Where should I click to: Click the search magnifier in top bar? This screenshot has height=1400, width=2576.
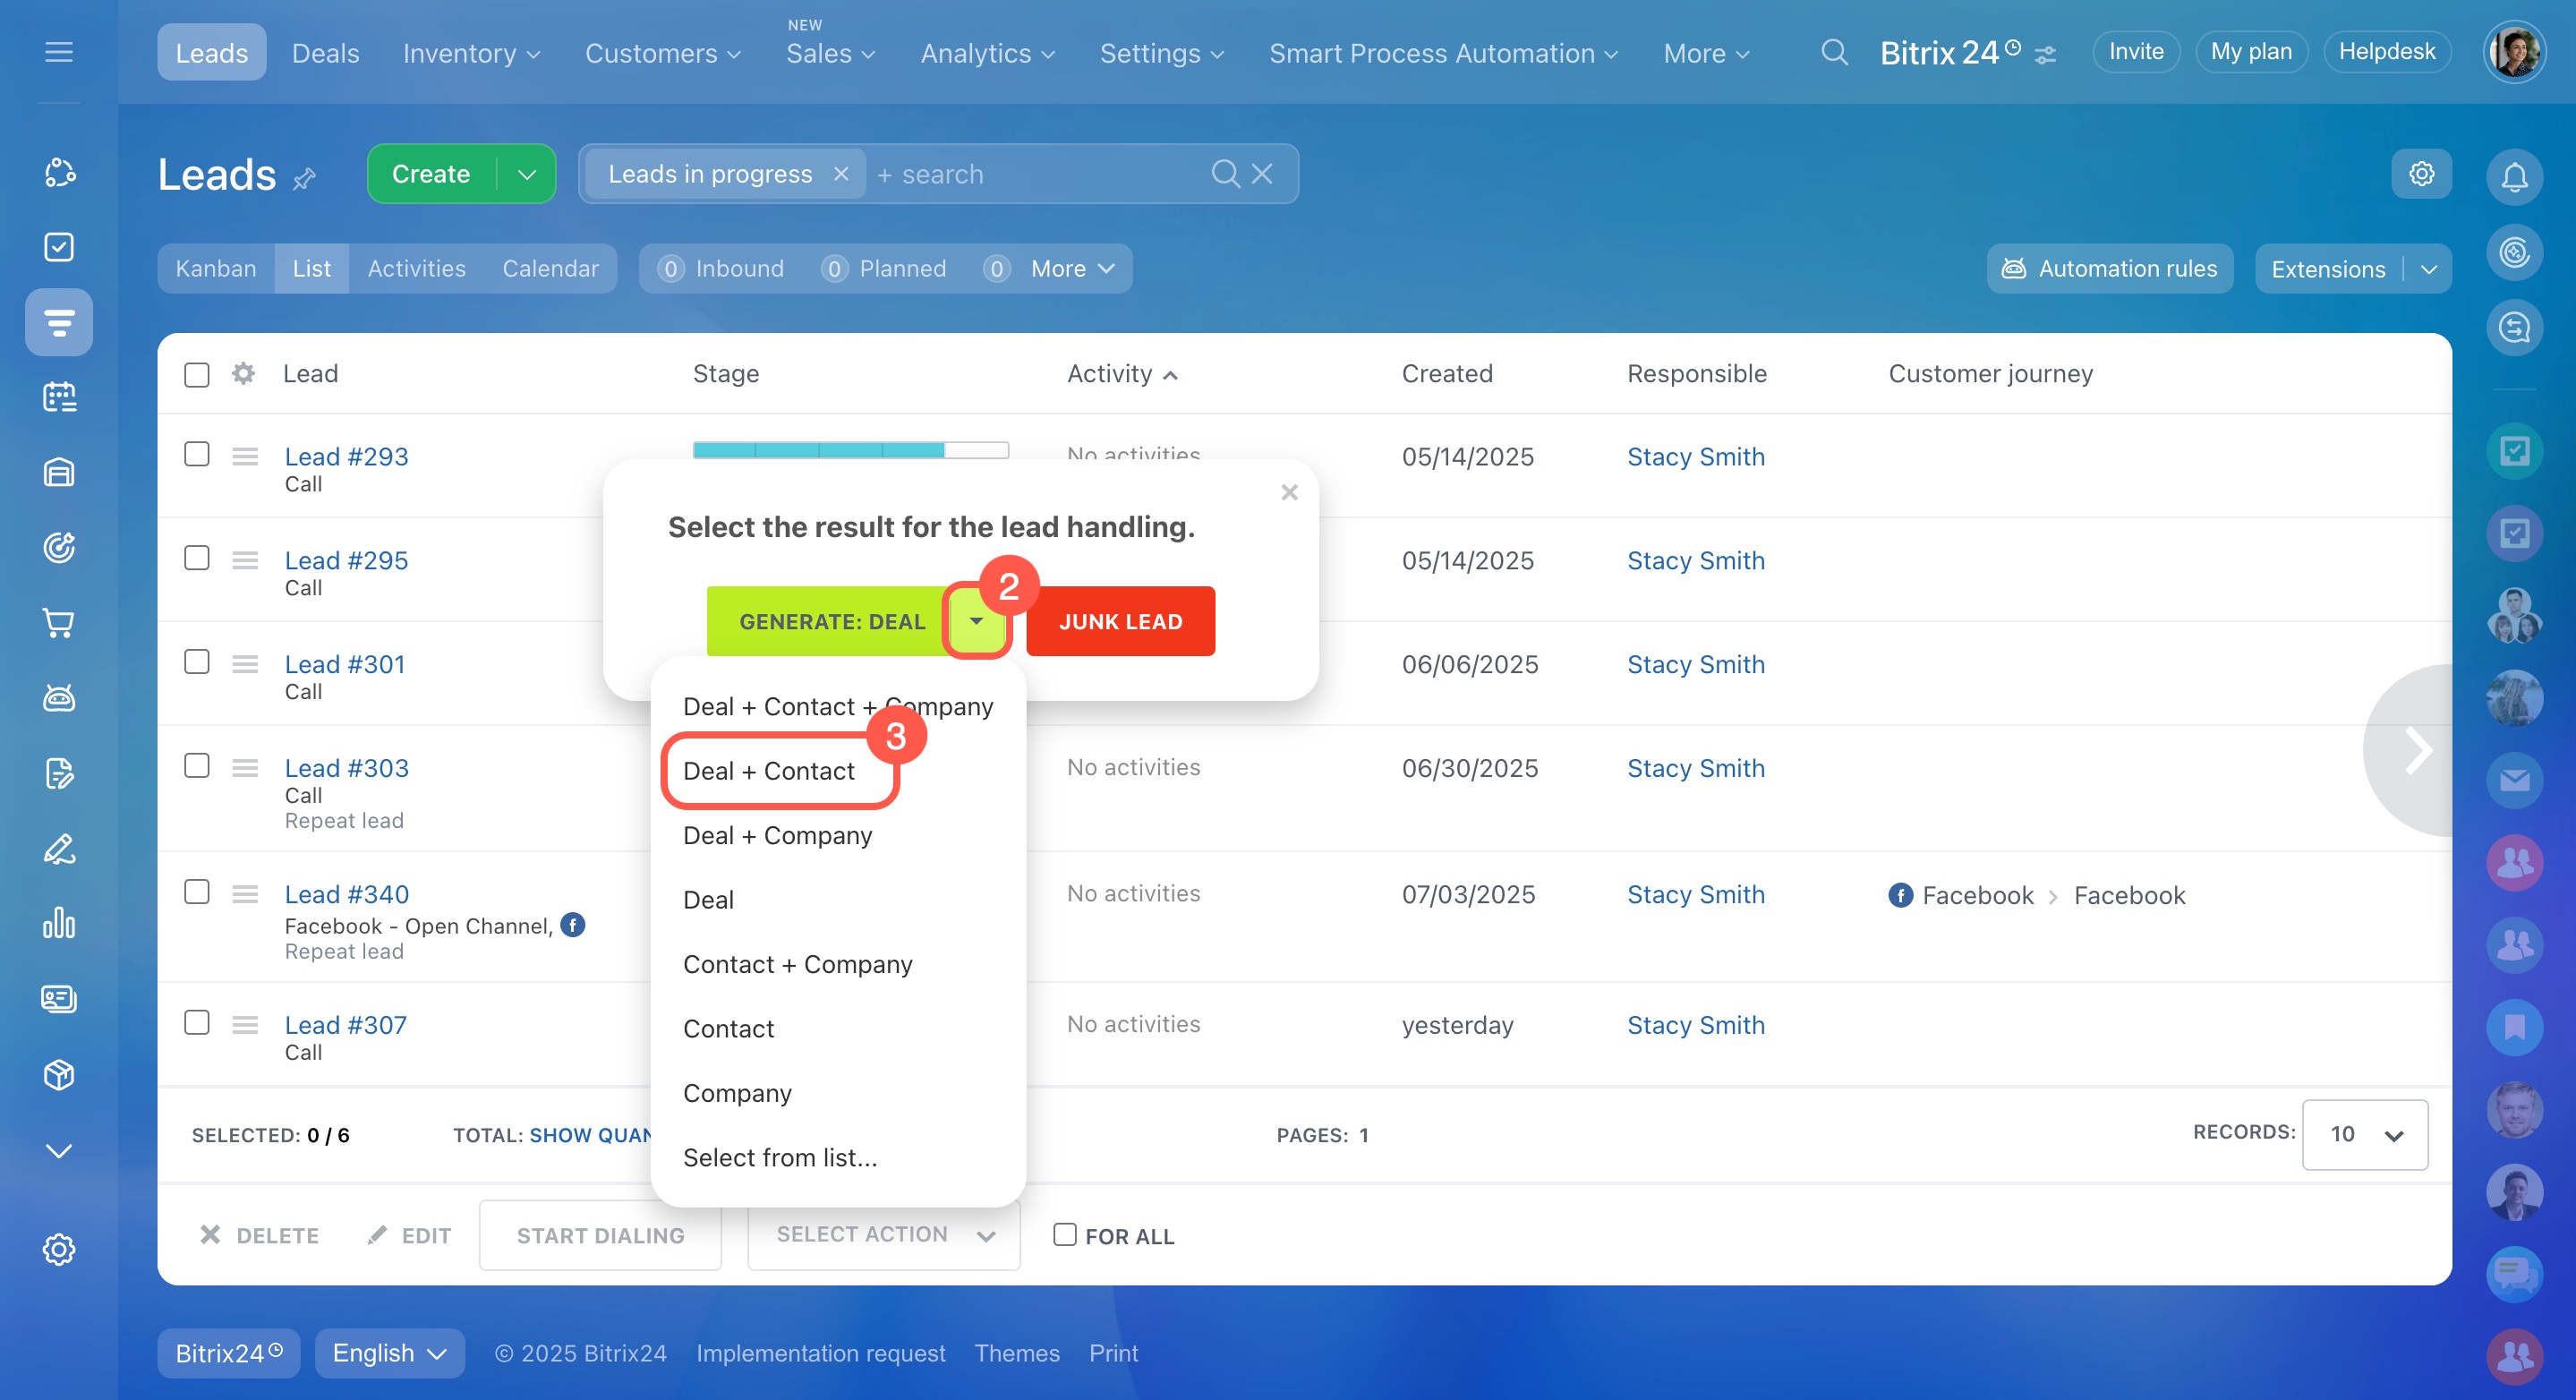tap(1833, 52)
